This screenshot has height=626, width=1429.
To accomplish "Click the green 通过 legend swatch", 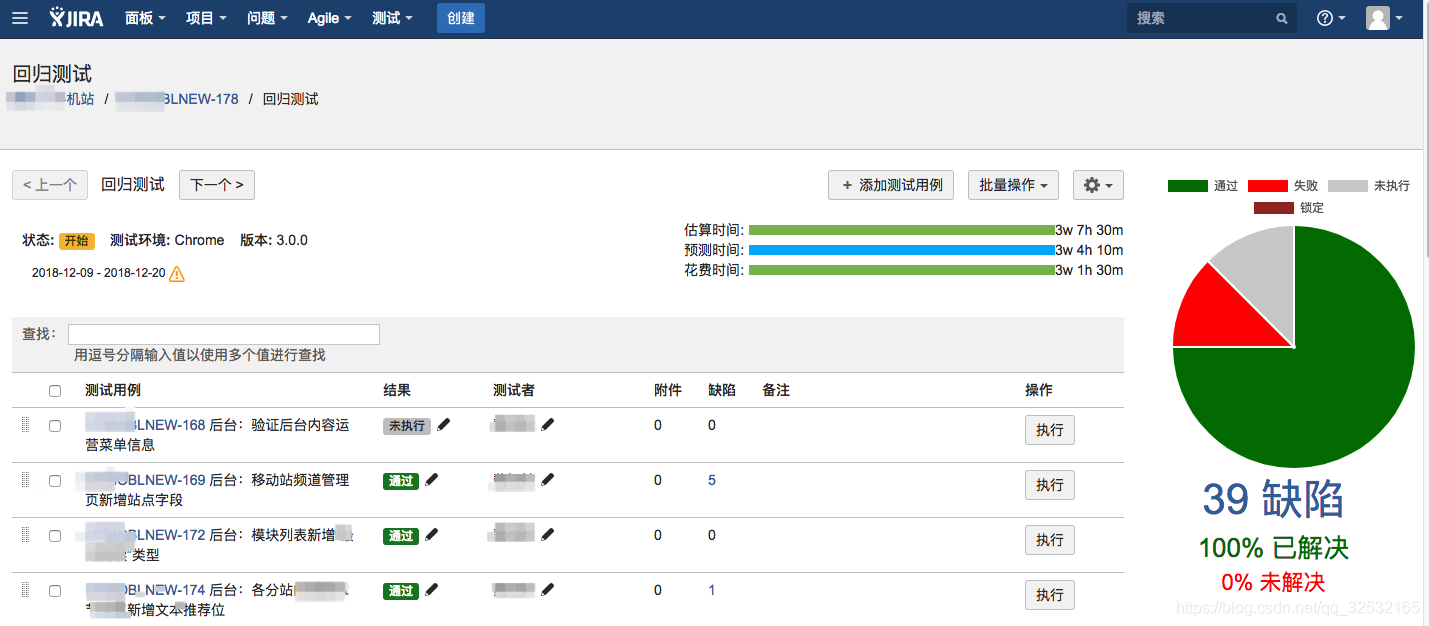I will pos(1187,186).
